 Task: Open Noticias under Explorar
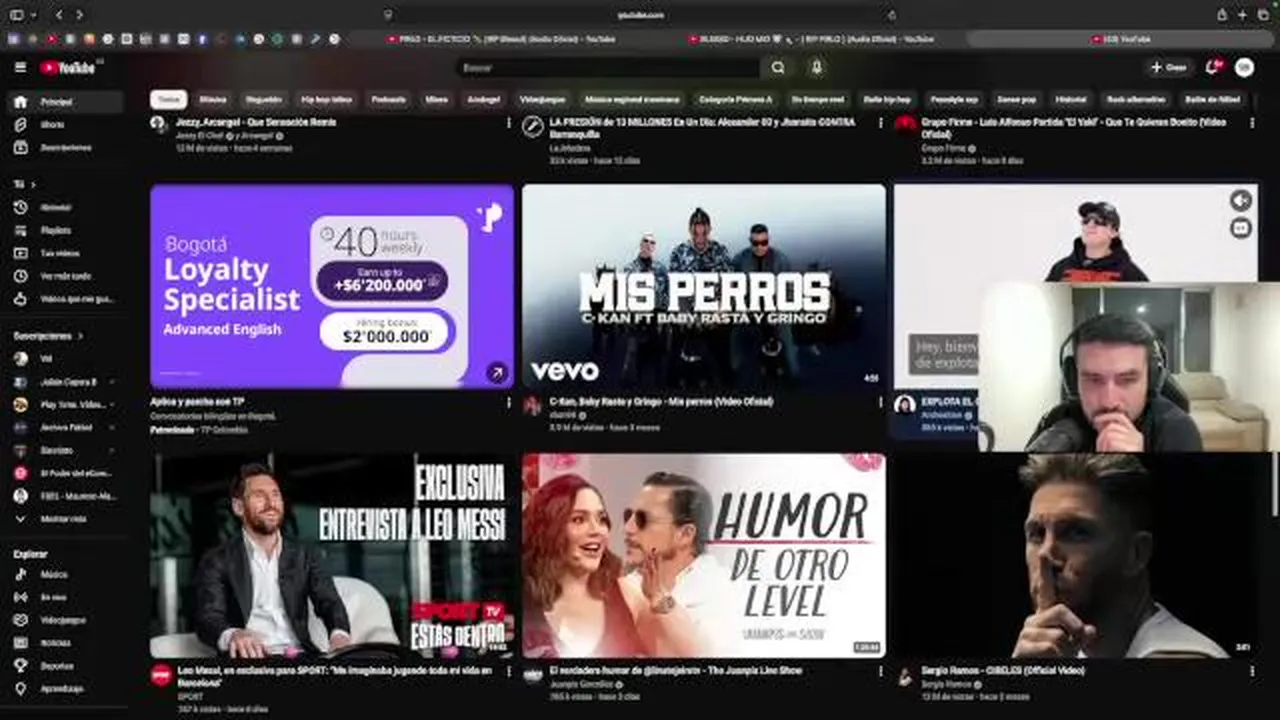coord(63,643)
